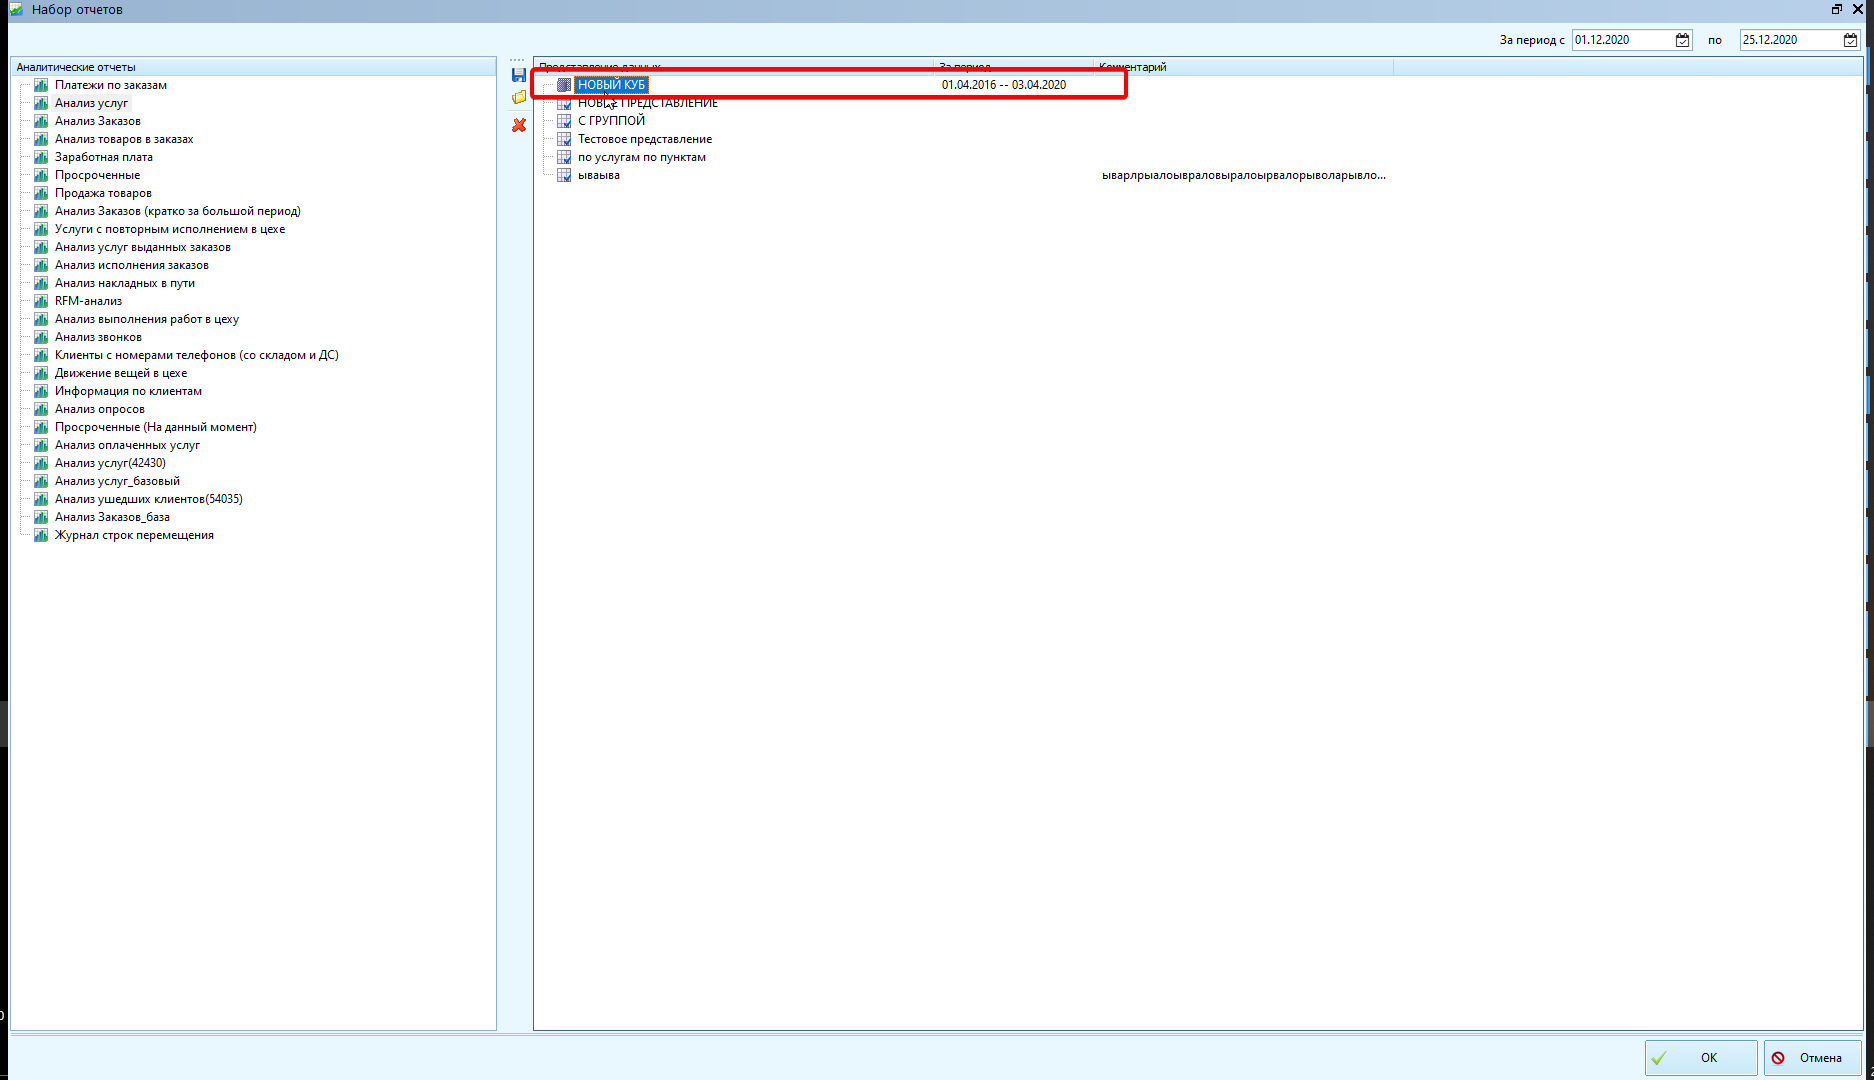Click the chart icon next to RFM-анализ
This screenshot has height=1080, width=1874.
41,301
